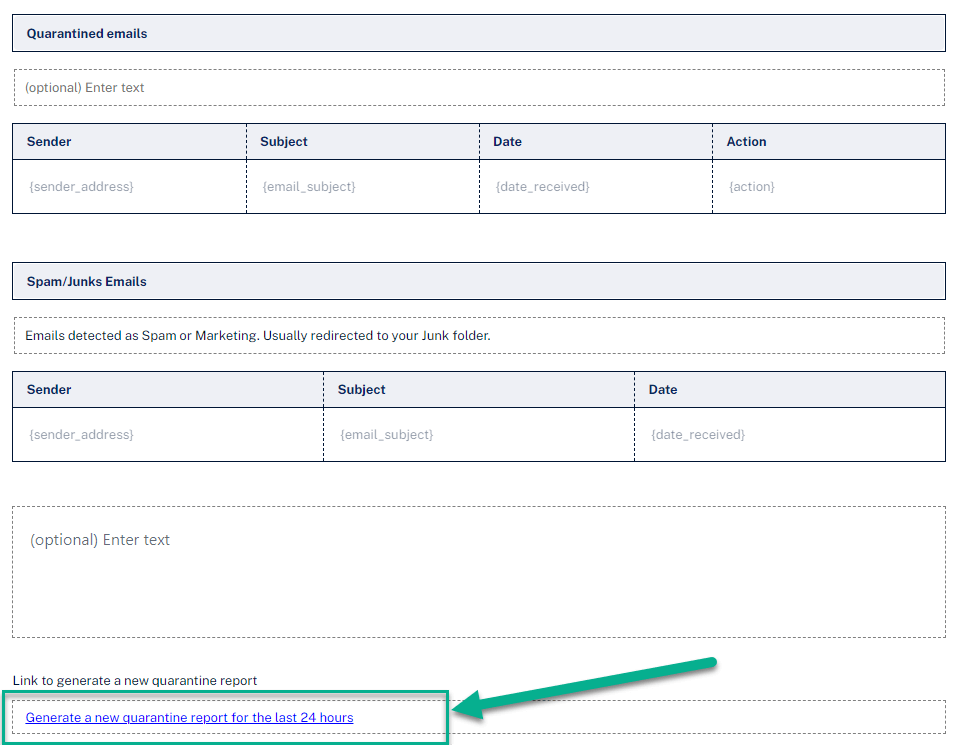The width and height of the screenshot is (958, 745).
Task: Click the Subject column header in quarantined table
Action: (363, 142)
